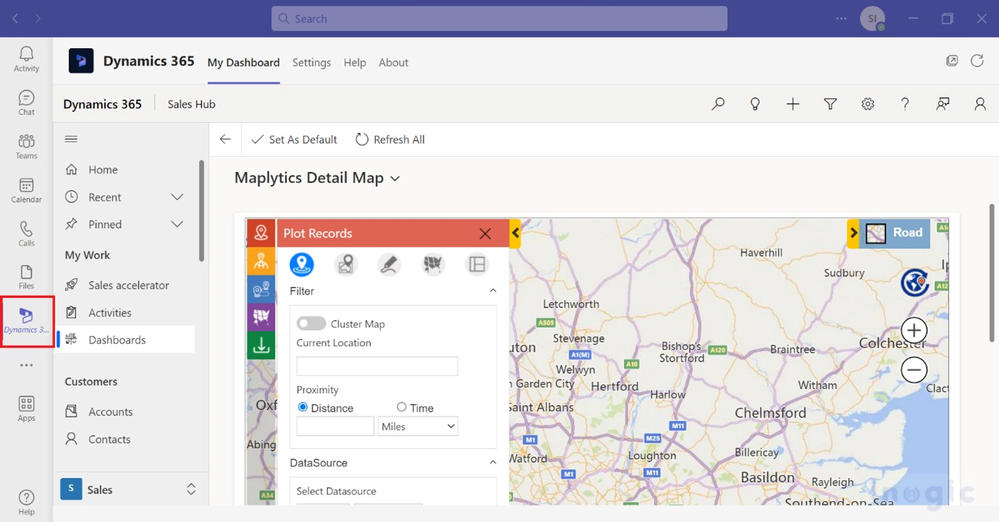Viewport: 999px width, 522px height.
Task: Collapse the Plot Records panel with left arrow
Action: point(515,233)
